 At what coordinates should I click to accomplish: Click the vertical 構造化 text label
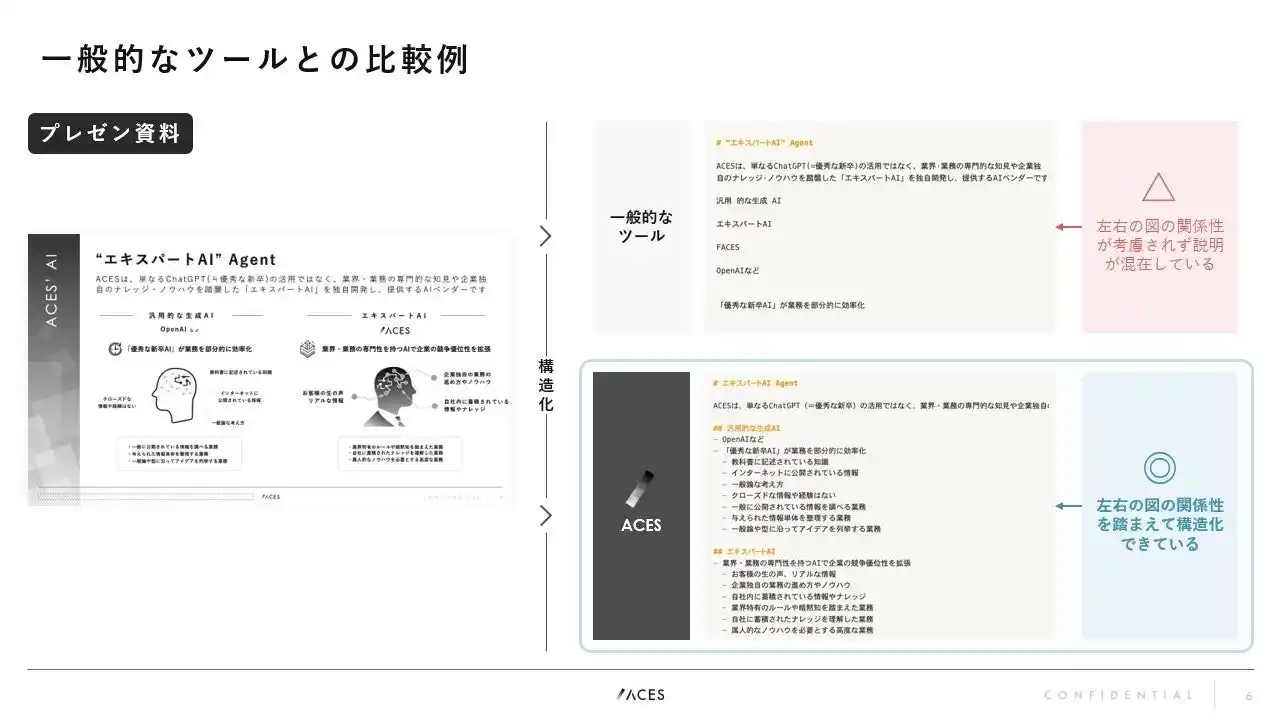(x=546, y=385)
